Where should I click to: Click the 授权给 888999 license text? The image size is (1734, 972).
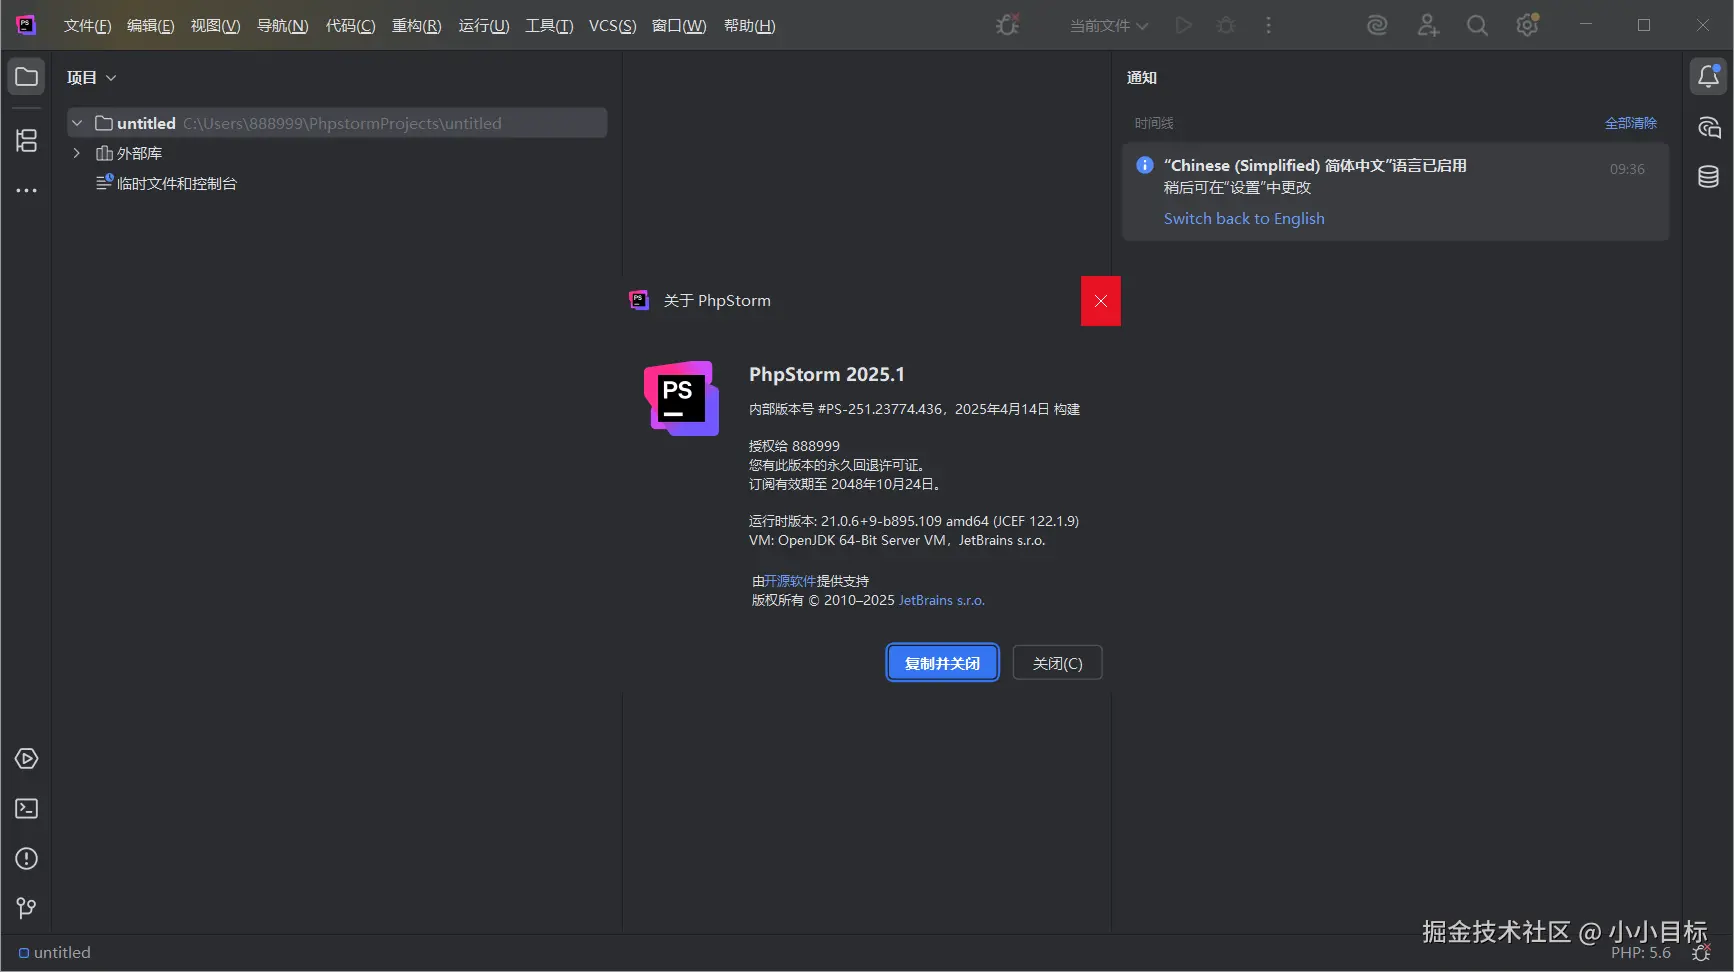[x=794, y=446]
